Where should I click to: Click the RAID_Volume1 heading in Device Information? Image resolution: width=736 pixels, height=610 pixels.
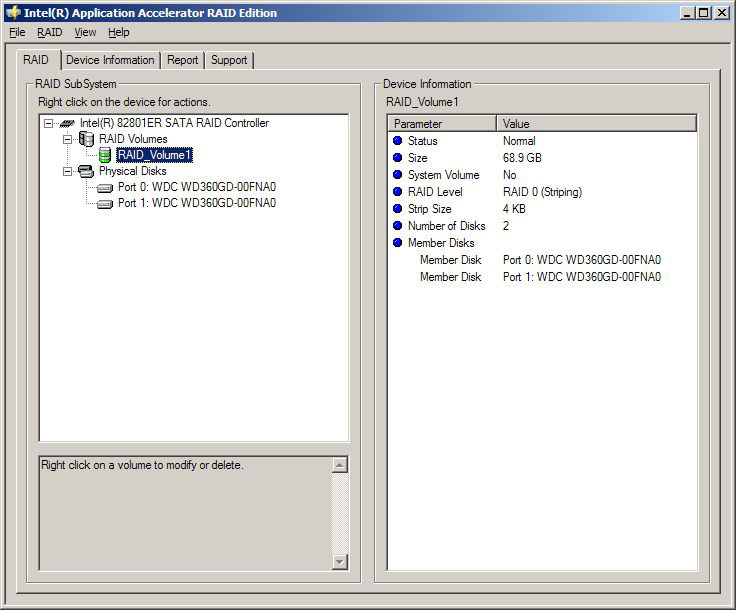tap(422, 102)
